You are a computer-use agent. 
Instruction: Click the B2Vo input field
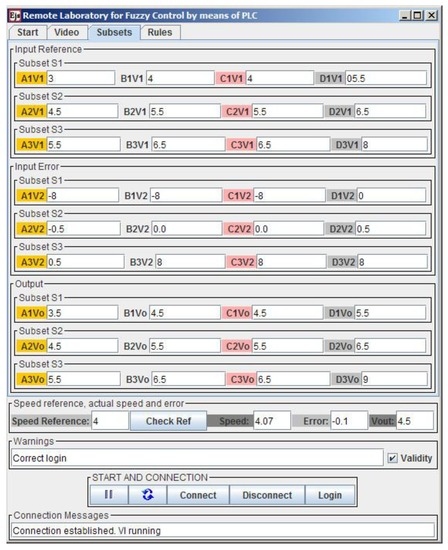click(x=185, y=346)
